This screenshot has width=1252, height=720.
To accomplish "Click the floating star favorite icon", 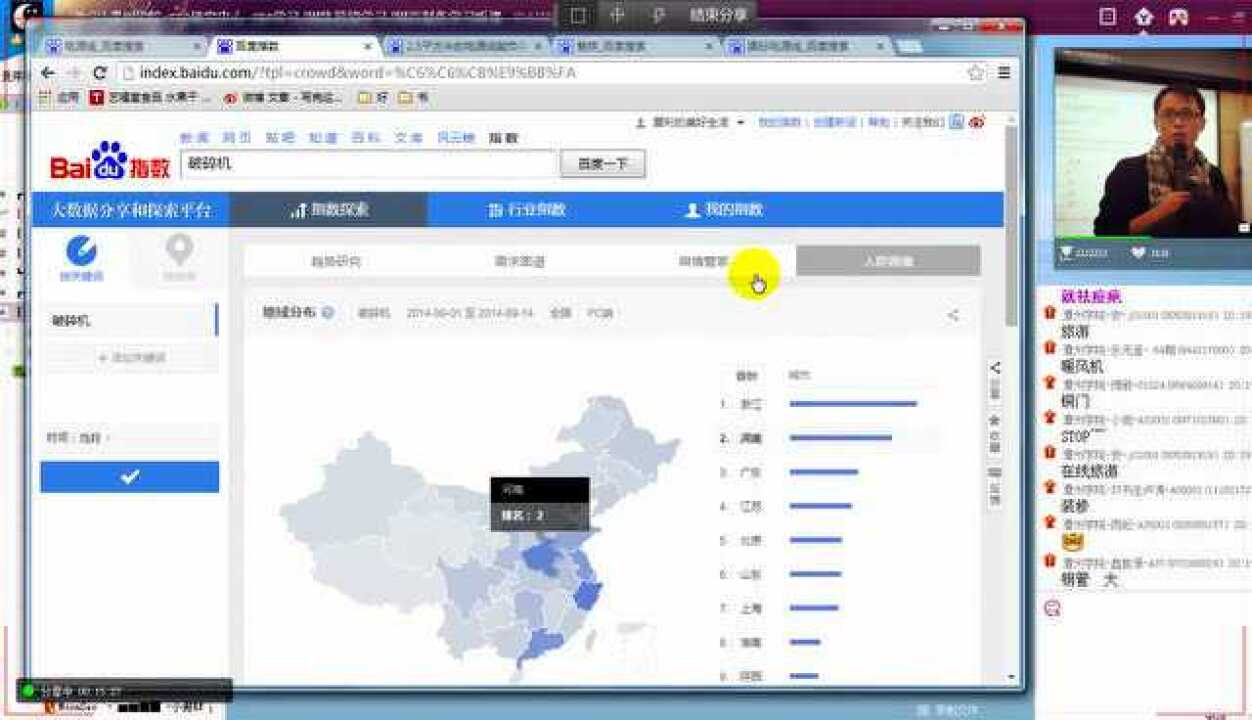I will coord(995,420).
